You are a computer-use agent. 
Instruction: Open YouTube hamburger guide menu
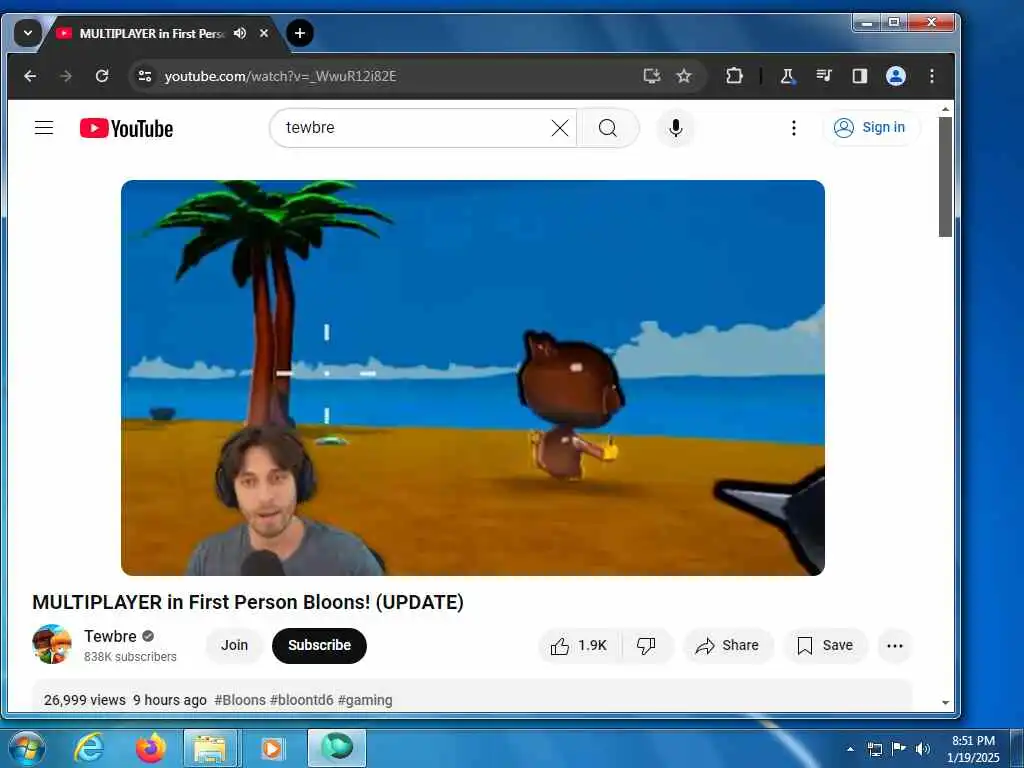coord(44,128)
